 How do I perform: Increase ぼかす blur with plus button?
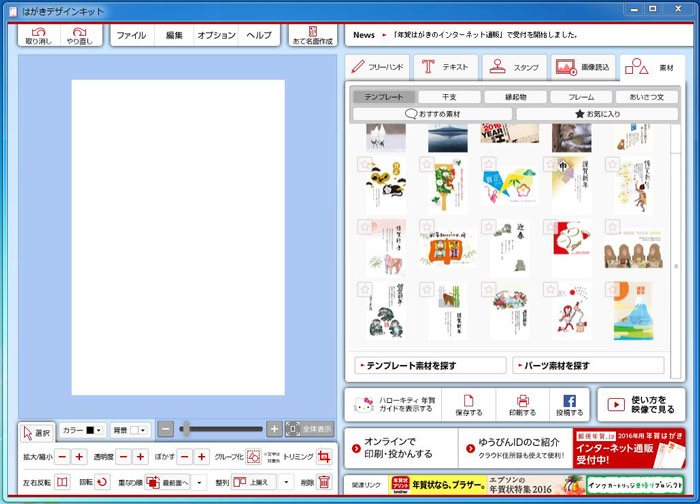(x=201, y=457)
